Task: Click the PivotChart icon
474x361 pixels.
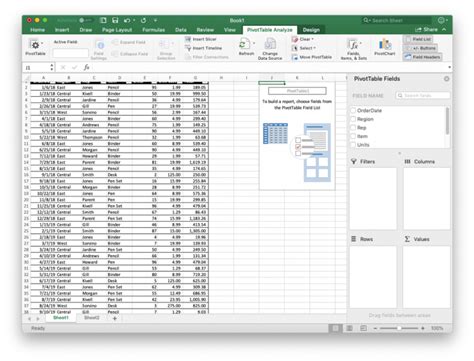Action: 385,44
